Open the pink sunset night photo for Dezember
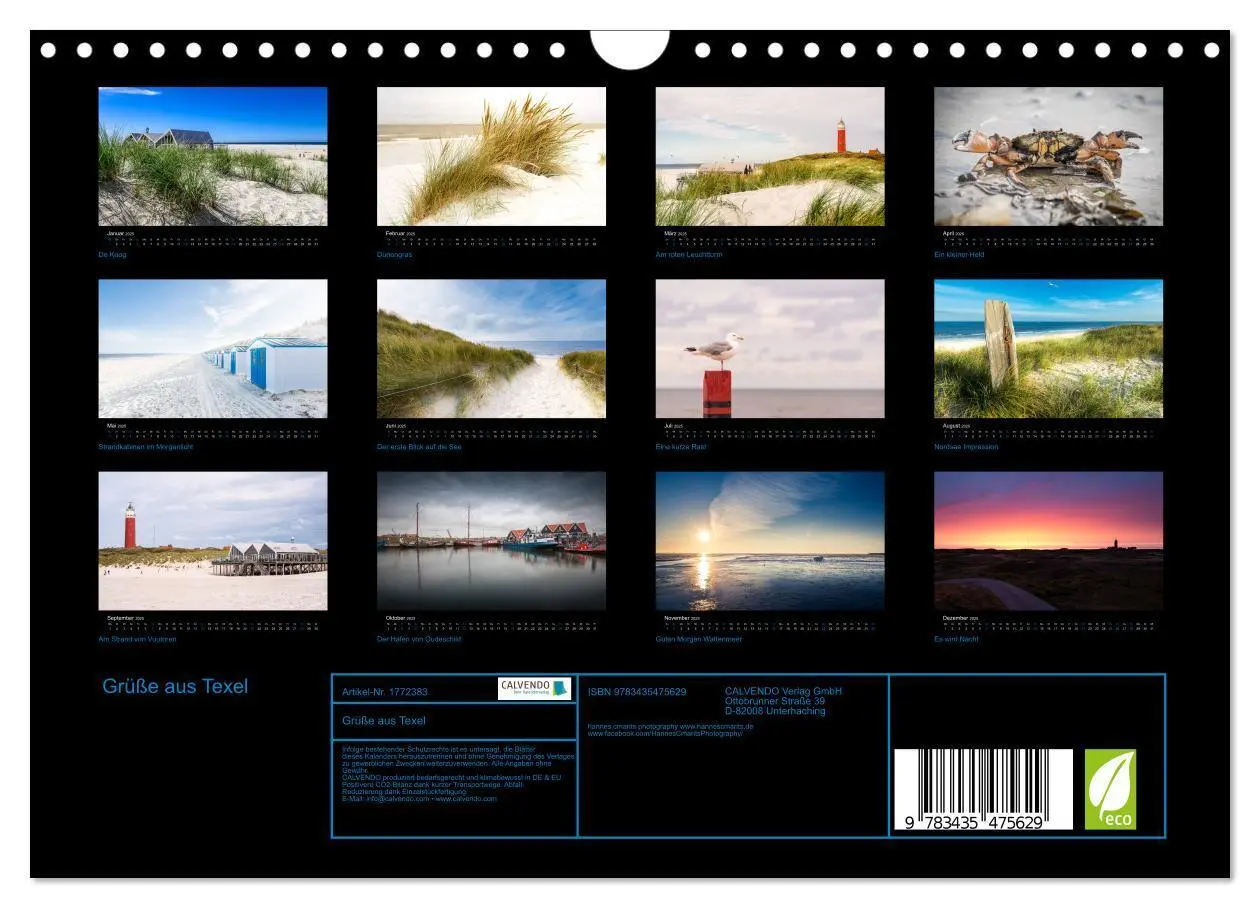 (x=1049, y=541)
